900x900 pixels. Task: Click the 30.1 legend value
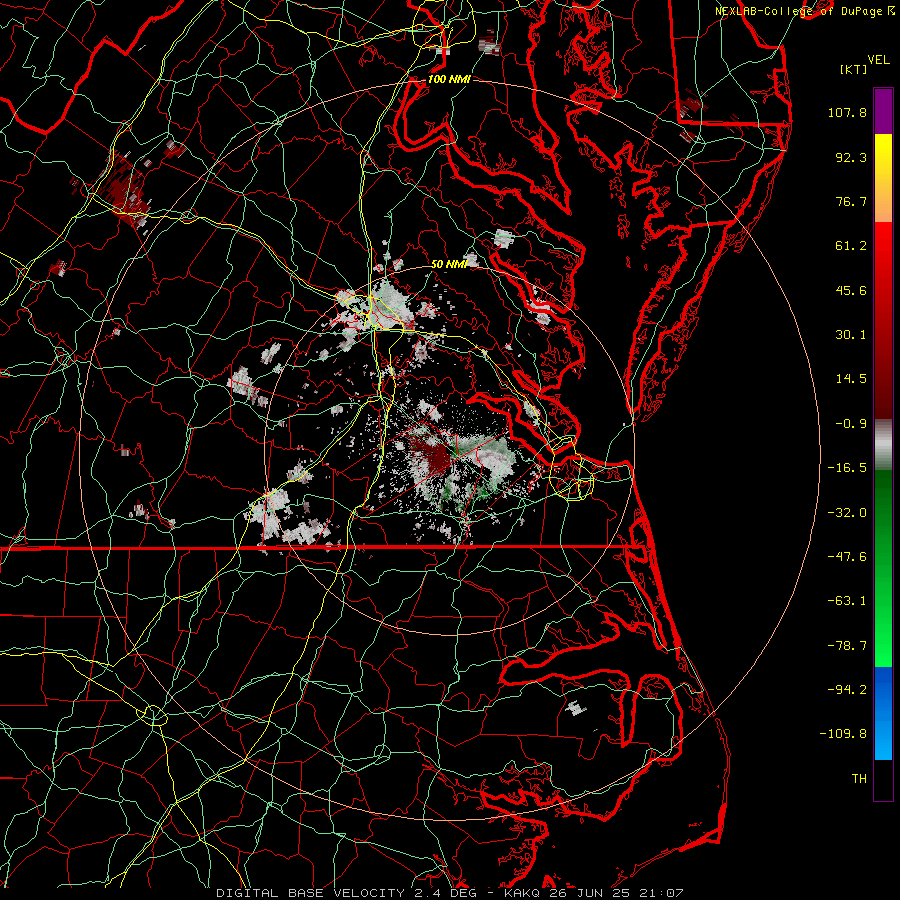851,335
